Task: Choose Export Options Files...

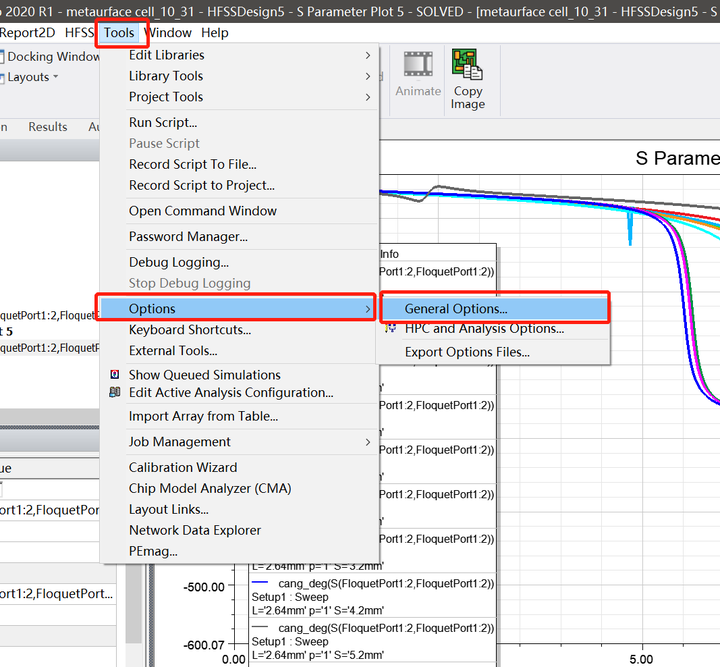Action: [494, 352]
